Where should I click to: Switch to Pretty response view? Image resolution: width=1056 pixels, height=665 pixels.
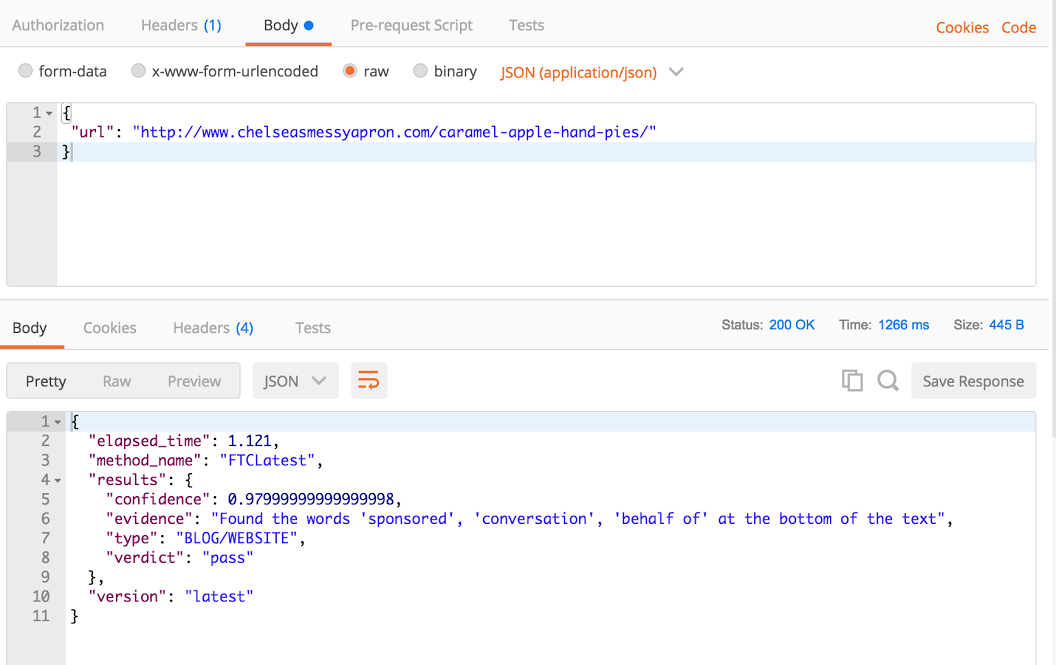46,381
